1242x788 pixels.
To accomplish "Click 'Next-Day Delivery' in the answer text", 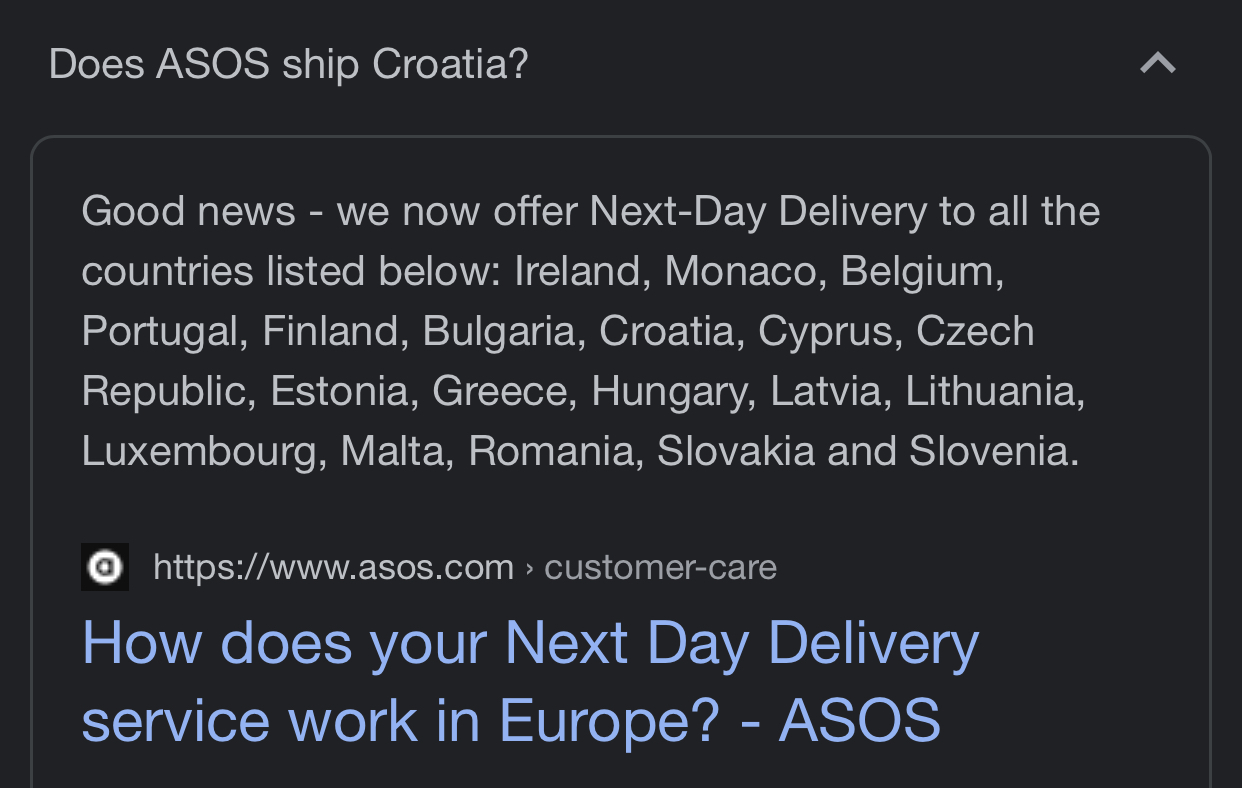I will click(758, 212).
